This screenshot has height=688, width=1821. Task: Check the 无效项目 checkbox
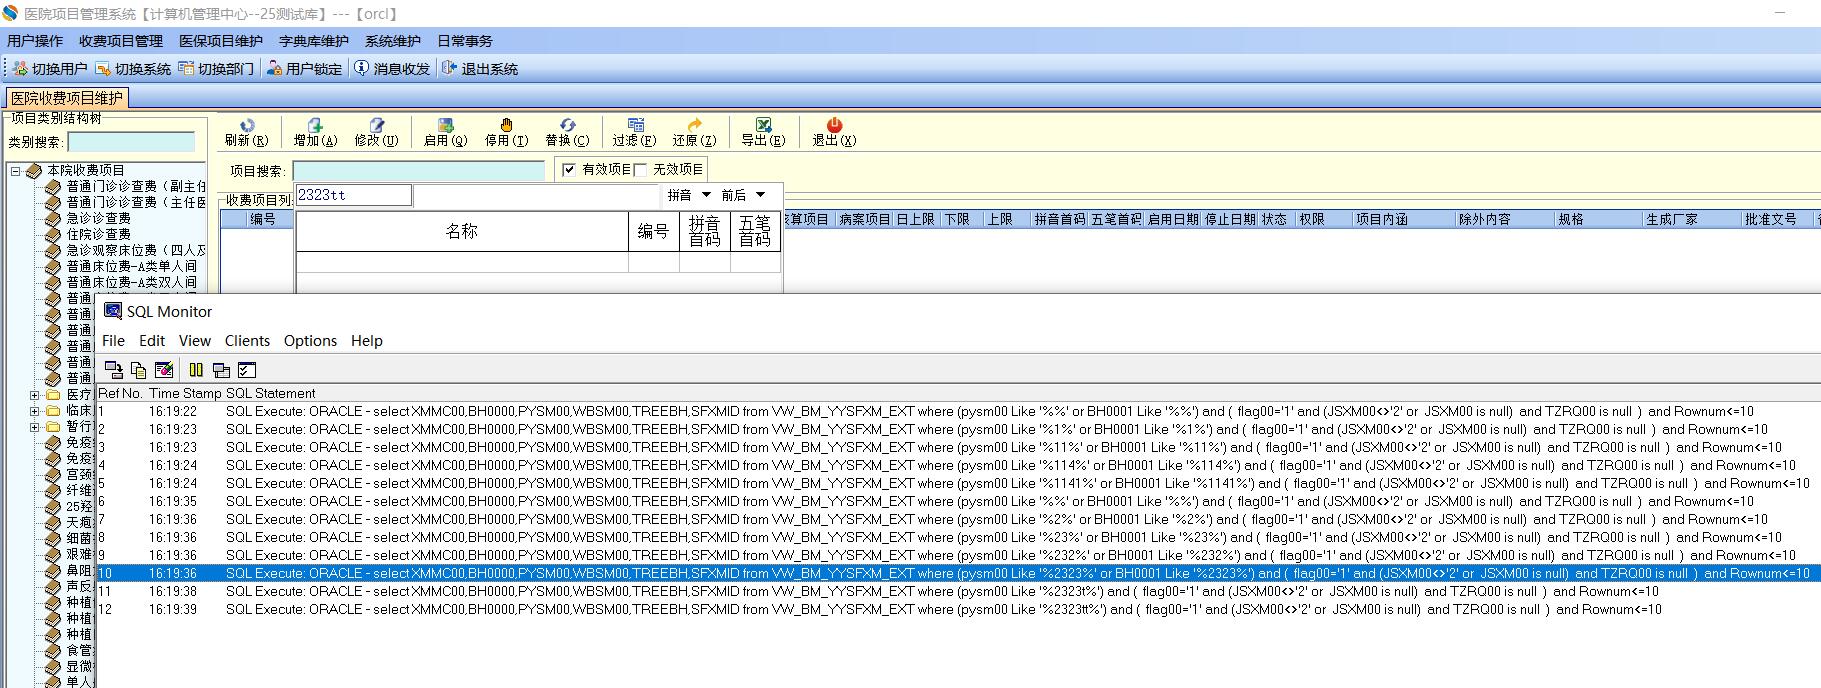pos(641,169)
